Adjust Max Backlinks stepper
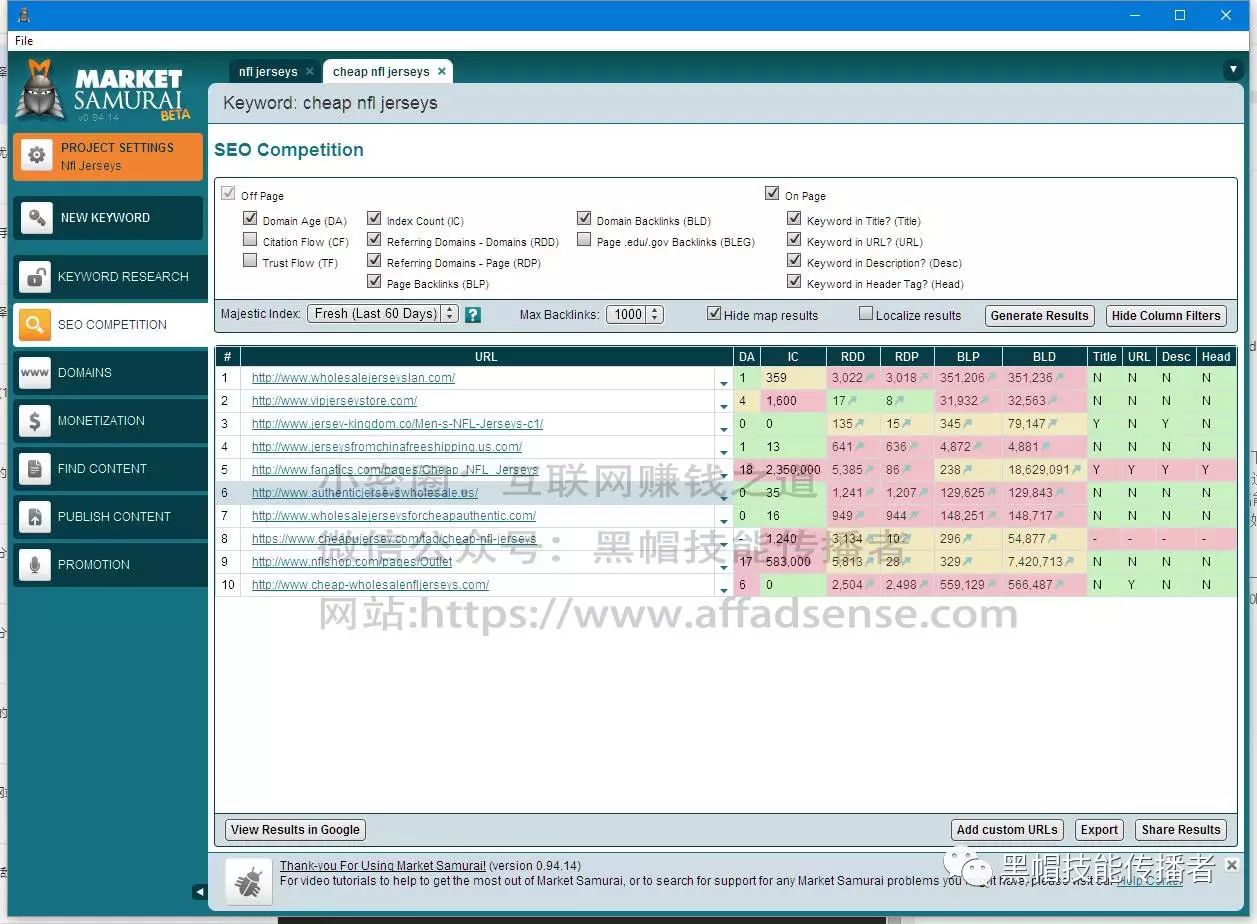Viewport: 1257px width, 924px height. pos(655,314)
